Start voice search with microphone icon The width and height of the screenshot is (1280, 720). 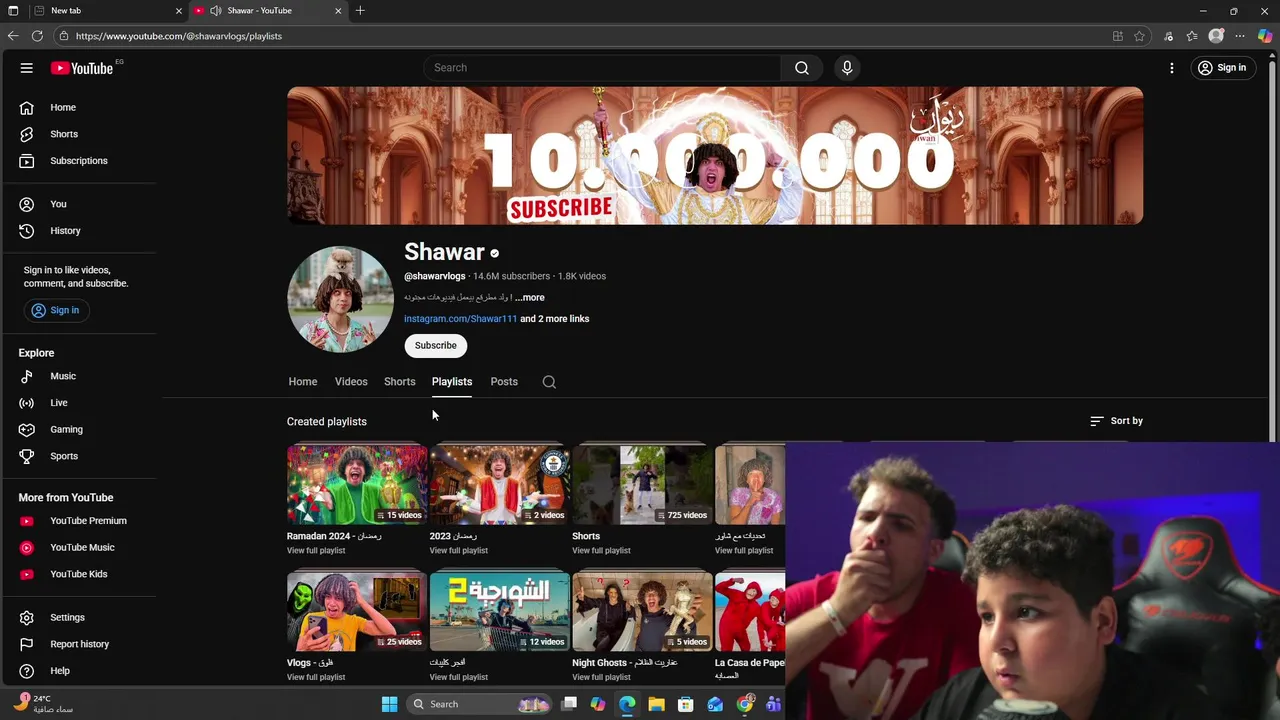coord(847,68)
